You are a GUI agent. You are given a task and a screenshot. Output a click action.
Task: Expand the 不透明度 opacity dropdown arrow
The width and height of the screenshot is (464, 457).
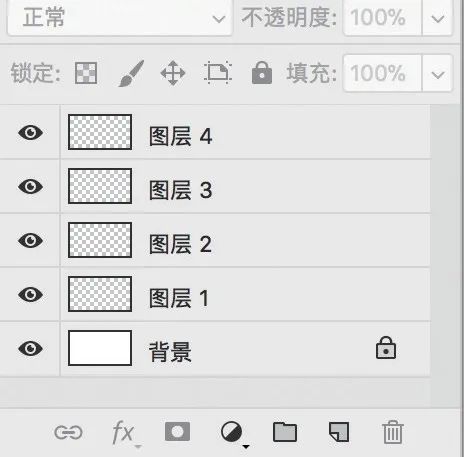click(x=437, y=17)
